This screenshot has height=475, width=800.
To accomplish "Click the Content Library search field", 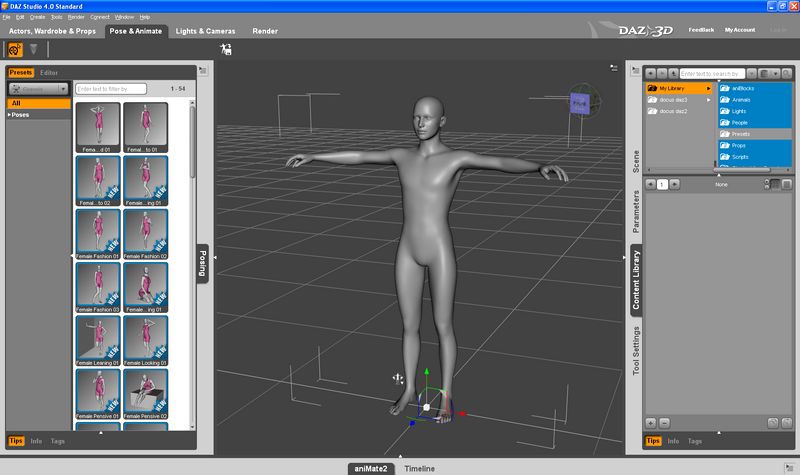I will [712, 73].
